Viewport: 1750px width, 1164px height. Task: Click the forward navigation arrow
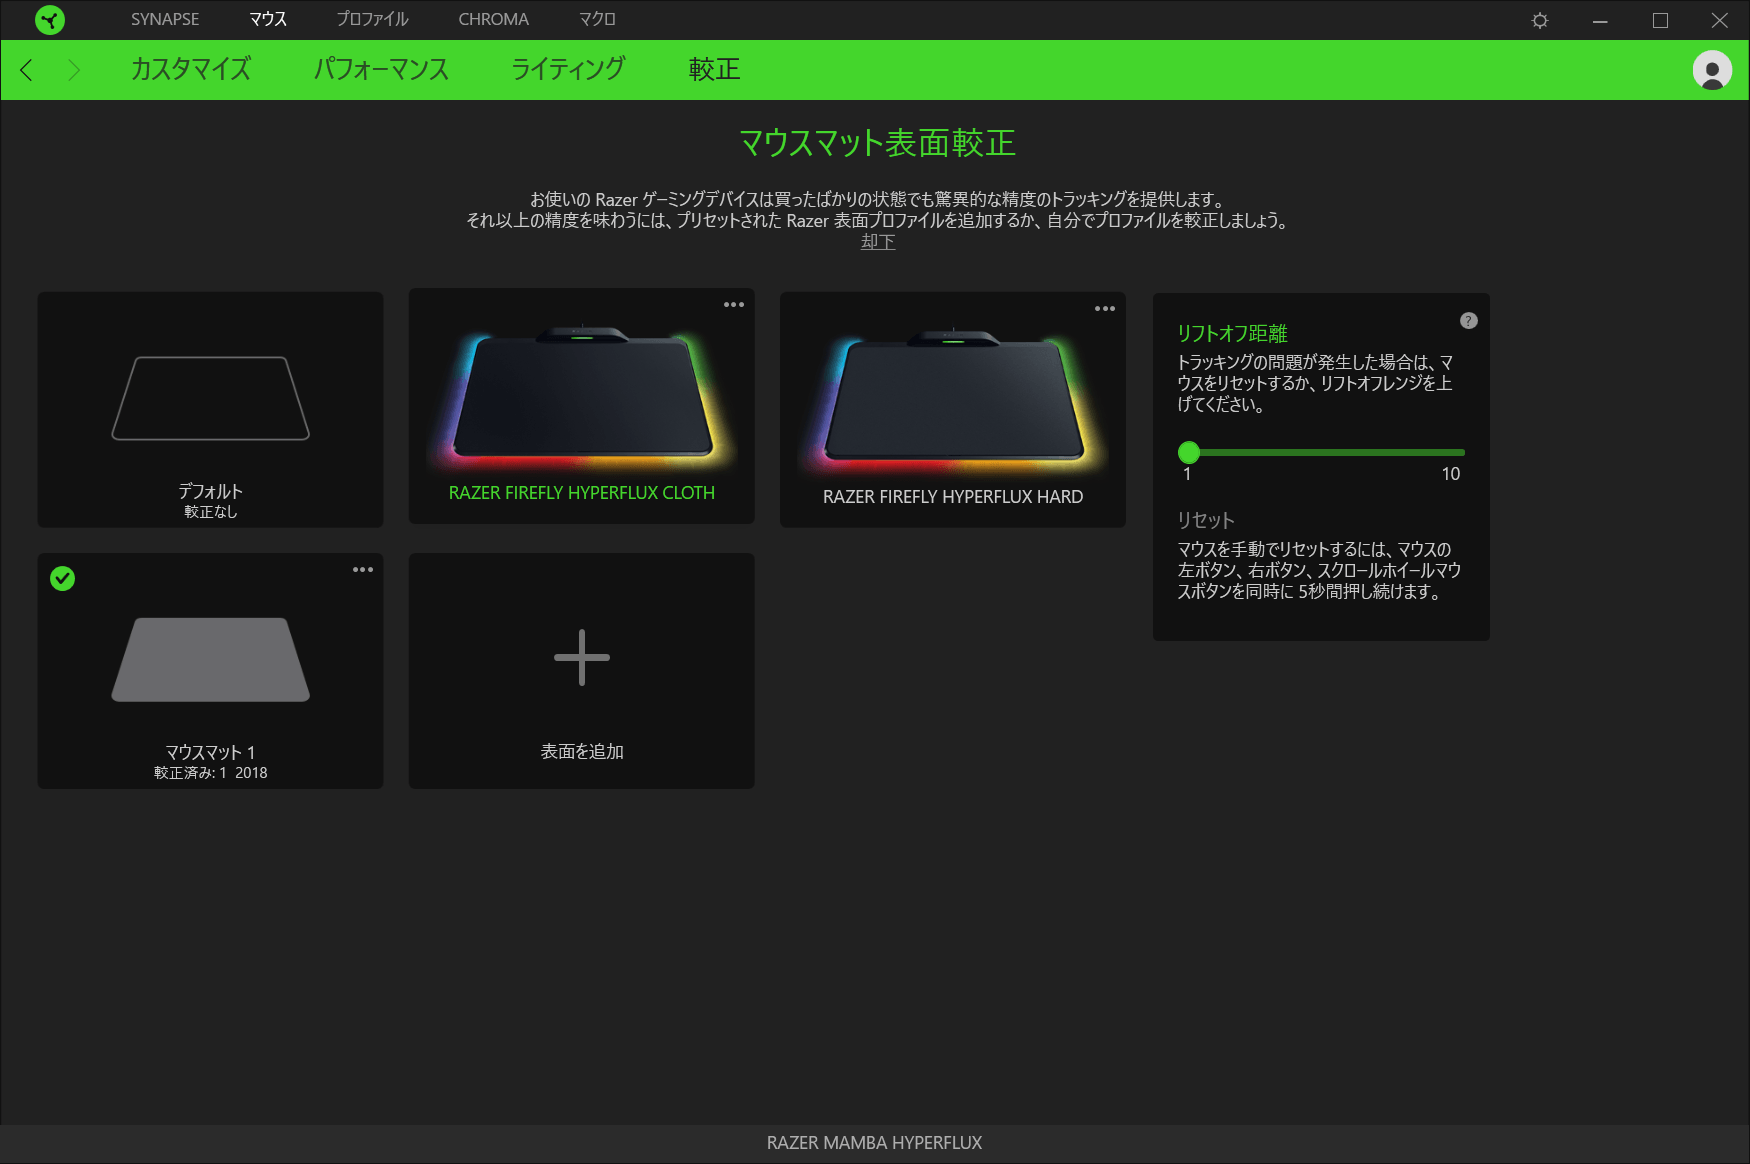pyautogui.click(x=73, y=70)
